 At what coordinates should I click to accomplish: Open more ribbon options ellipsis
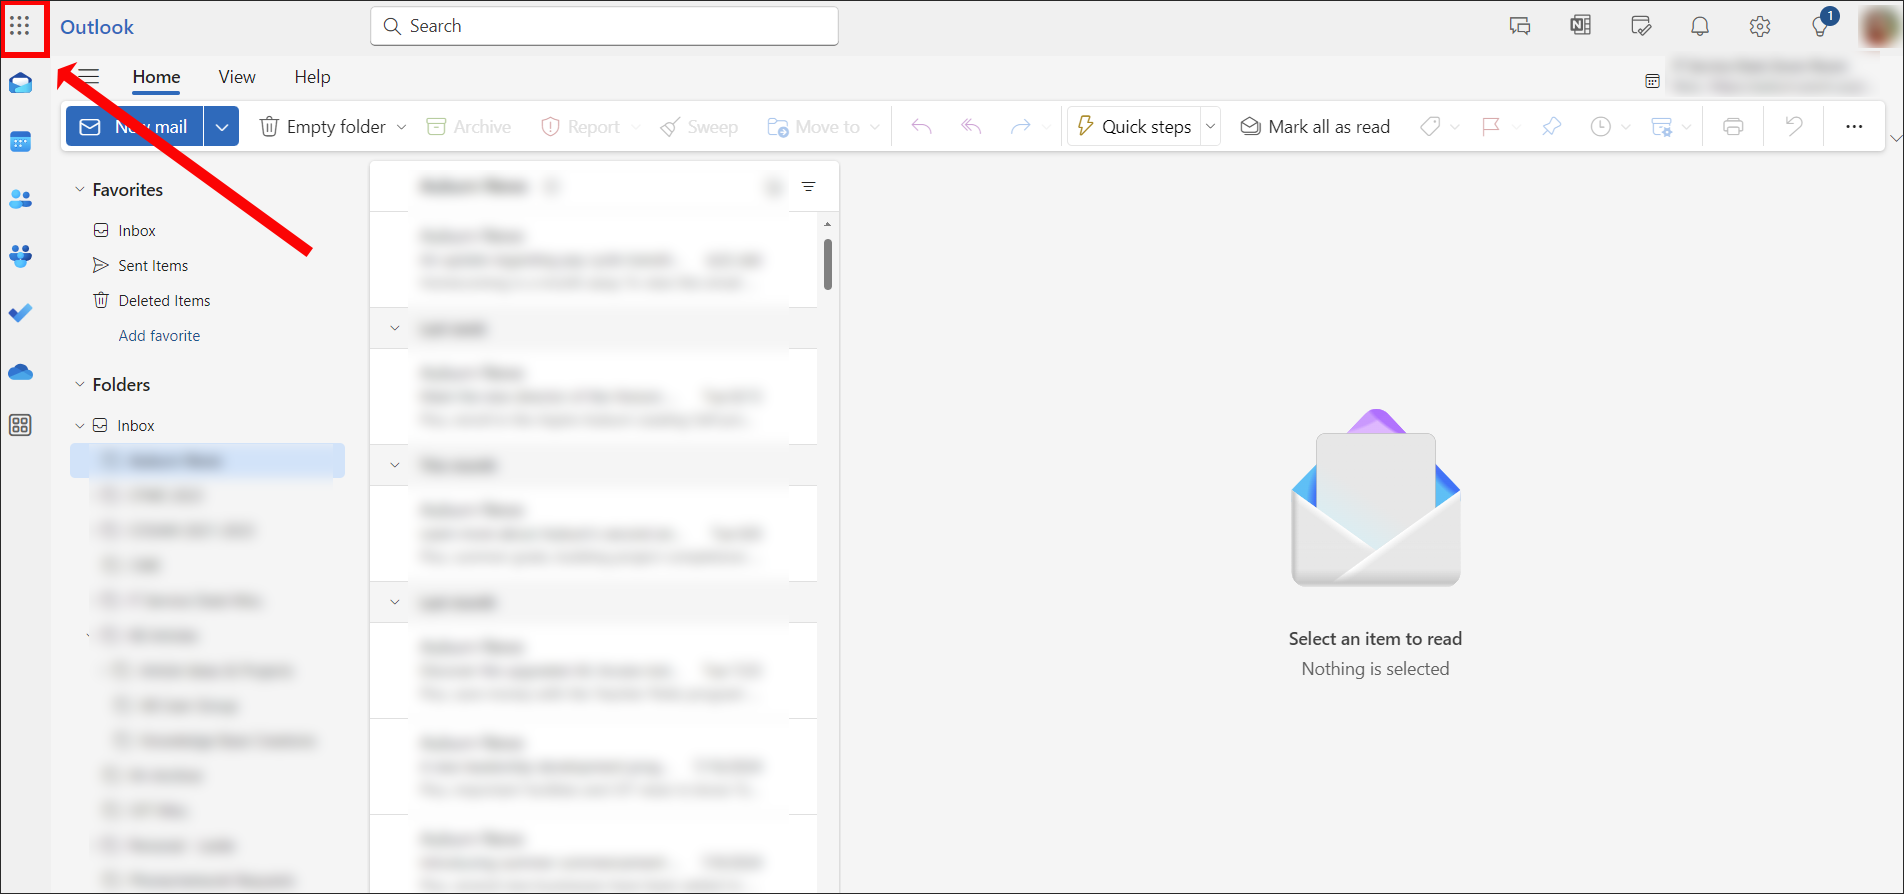point(1854,127)
